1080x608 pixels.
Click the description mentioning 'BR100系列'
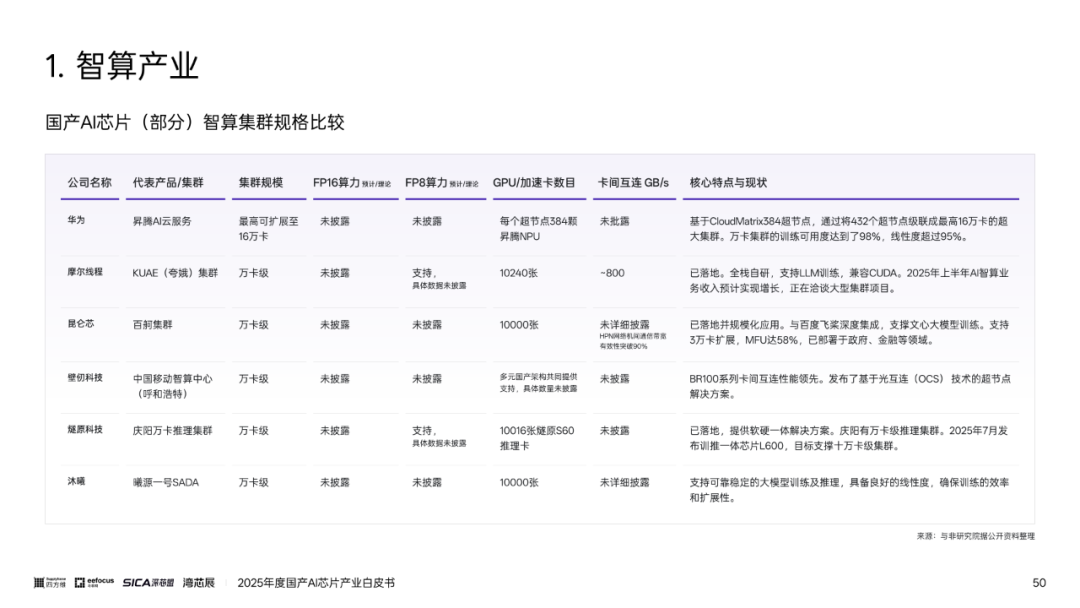point(850,386)
